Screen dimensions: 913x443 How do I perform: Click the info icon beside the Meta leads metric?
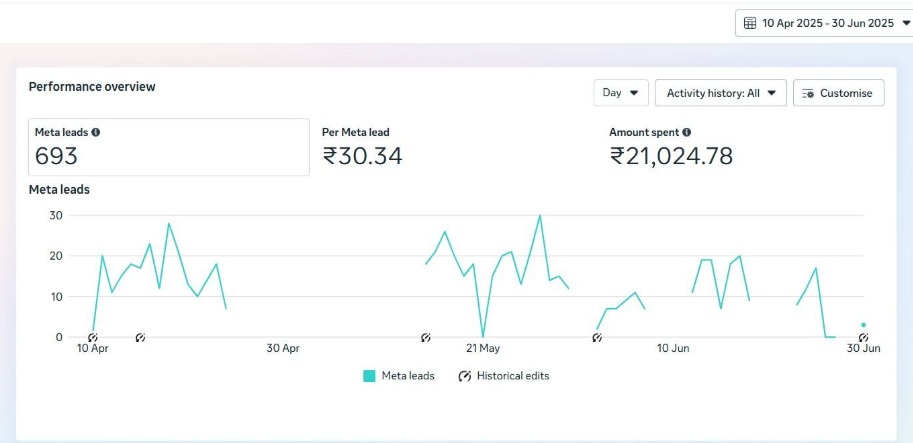click(95, 132)
